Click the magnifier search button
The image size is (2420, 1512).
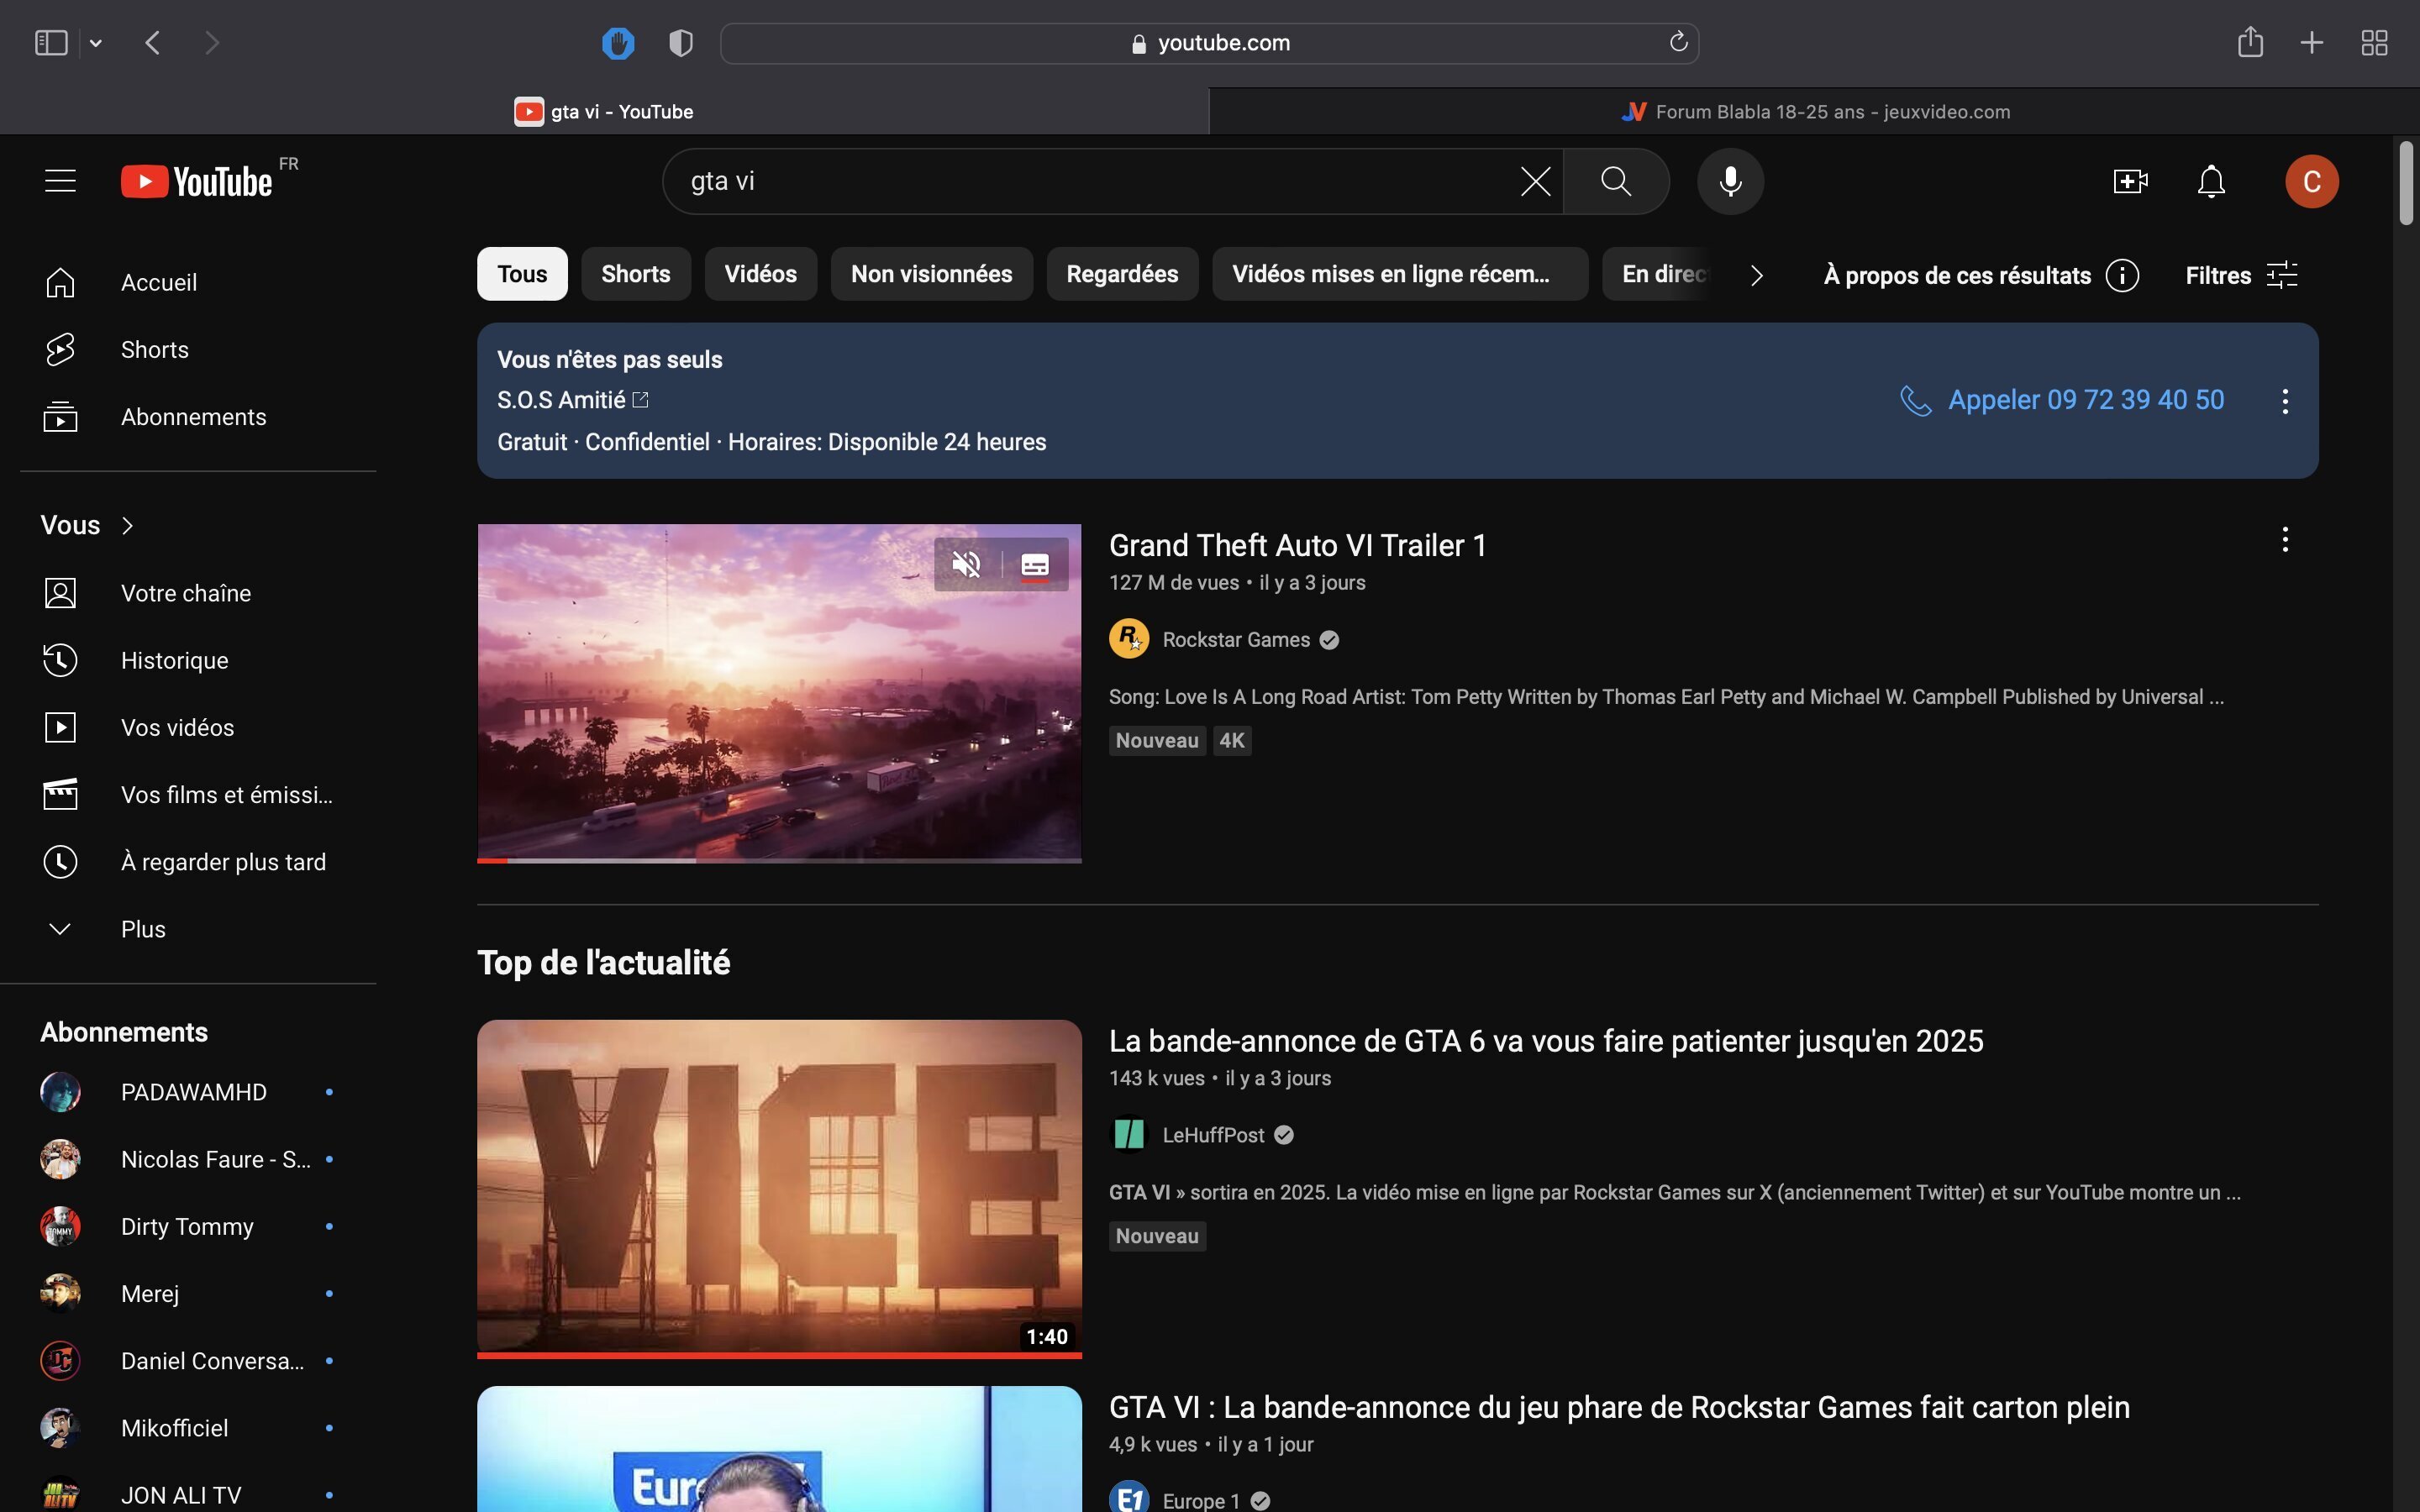coord(1616,181)
